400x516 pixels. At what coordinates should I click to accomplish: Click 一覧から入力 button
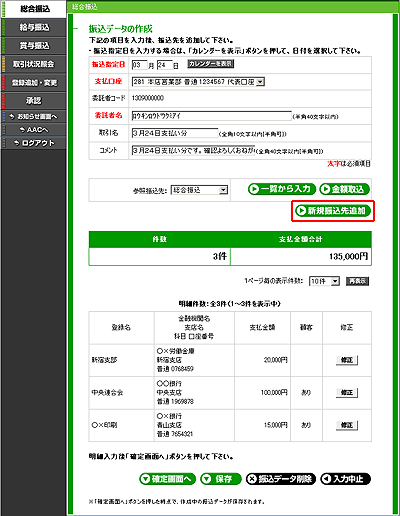pyautogui.click(x=282, y=189)
